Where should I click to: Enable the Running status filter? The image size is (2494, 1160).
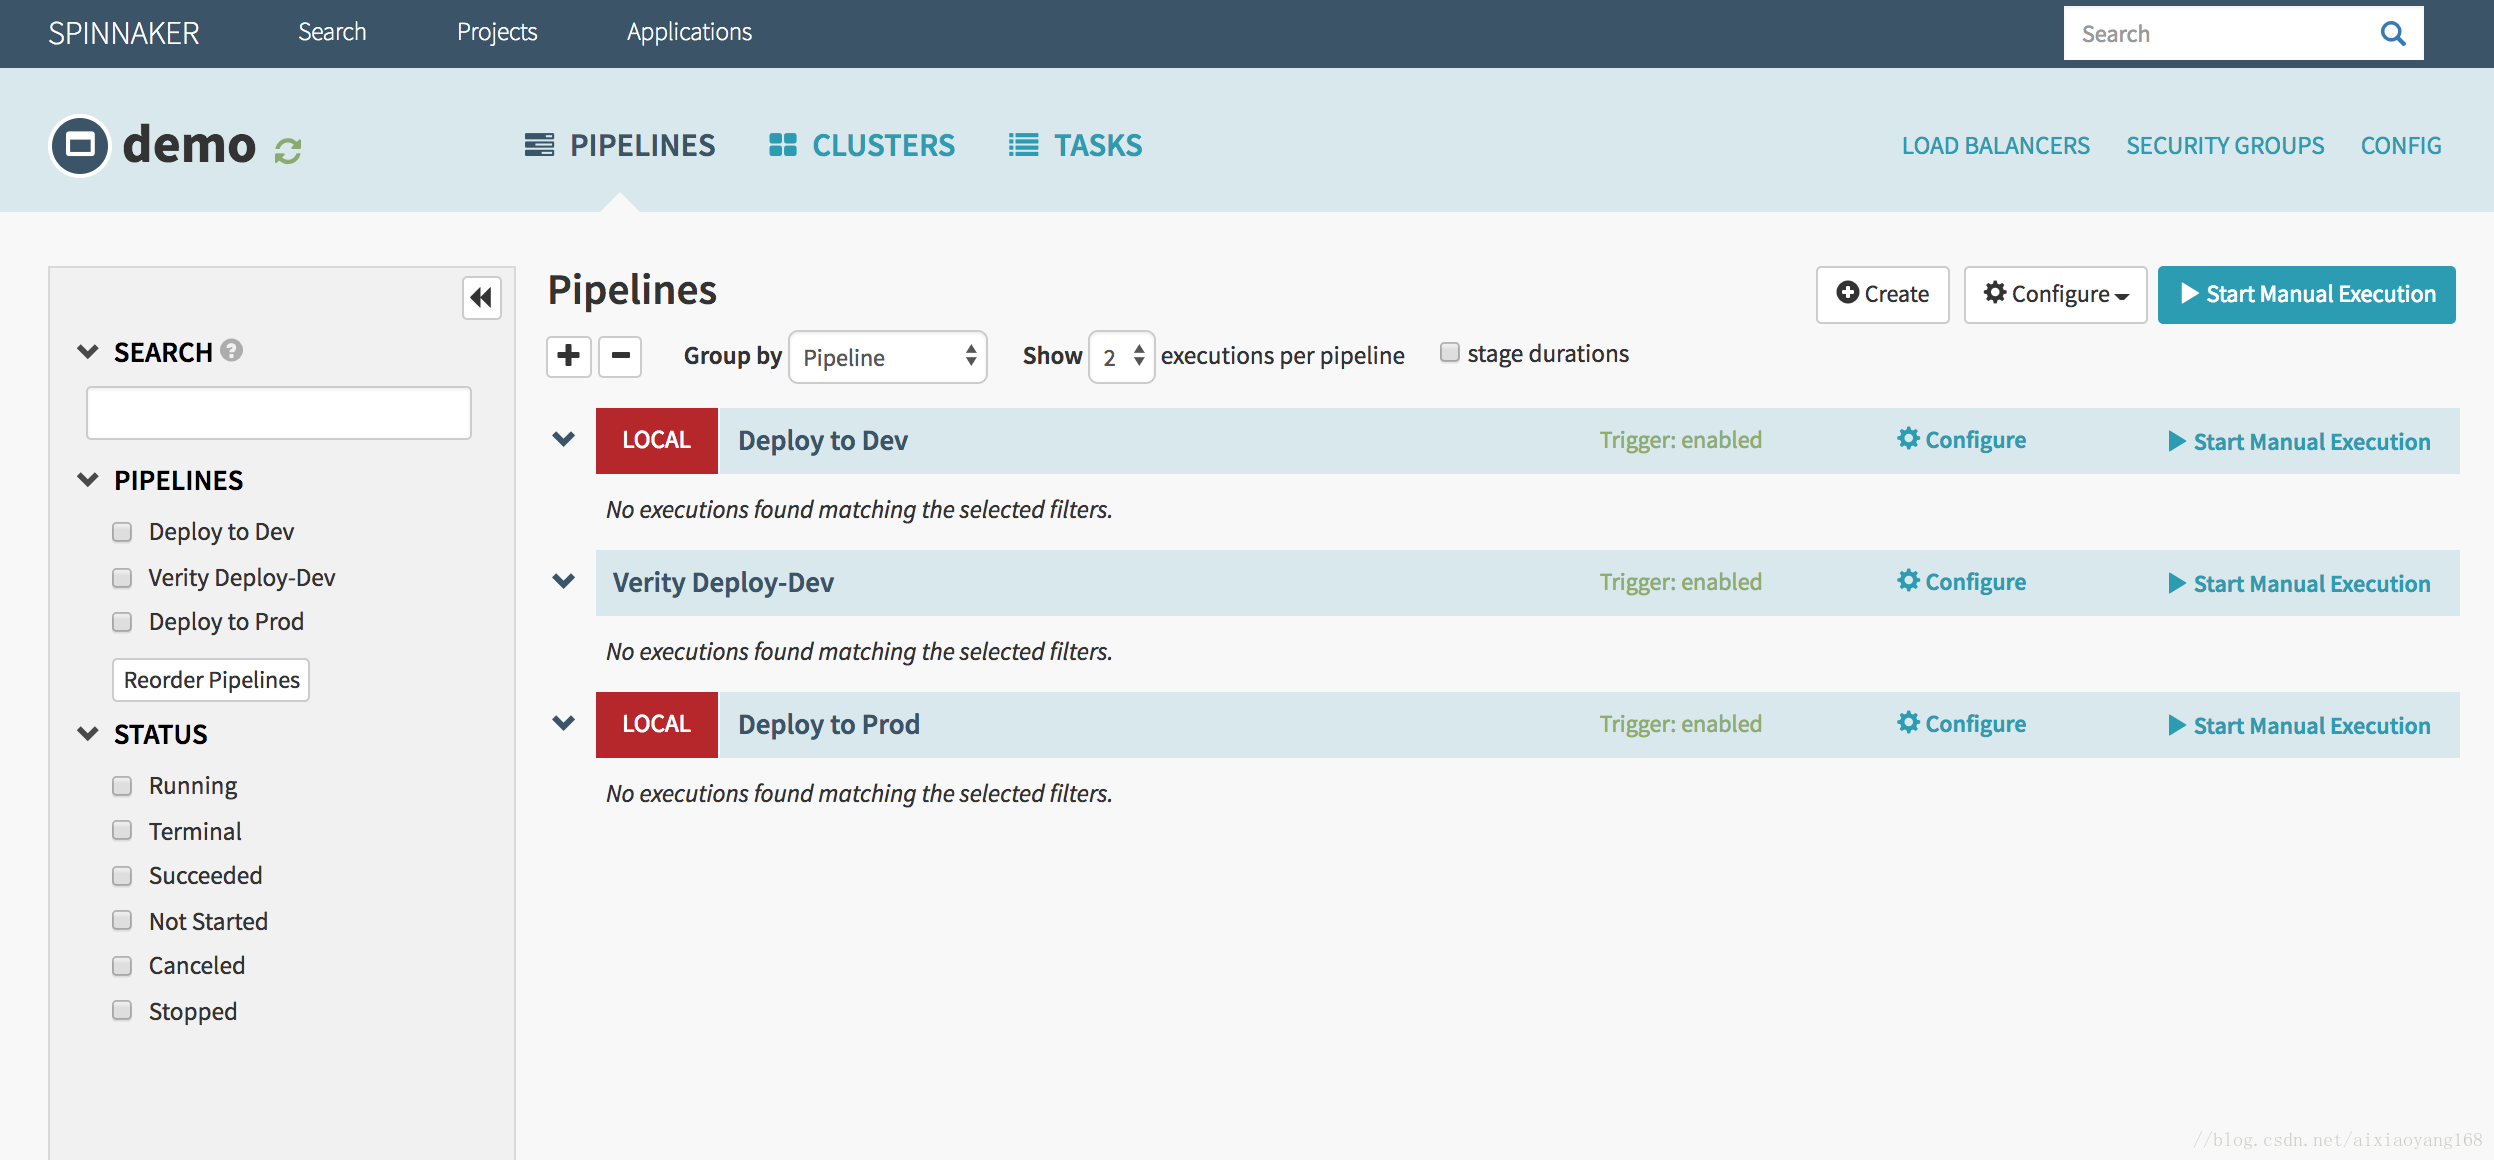[122, 786]
